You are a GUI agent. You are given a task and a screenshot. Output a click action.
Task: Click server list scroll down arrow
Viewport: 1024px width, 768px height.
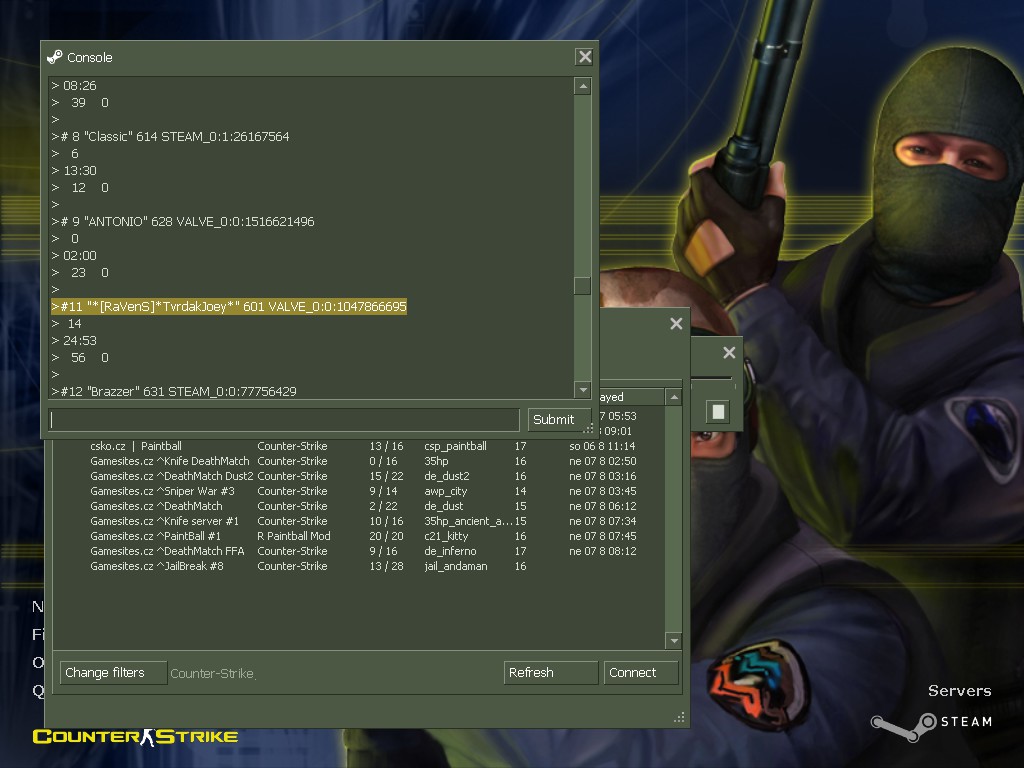tap(674, 641)
